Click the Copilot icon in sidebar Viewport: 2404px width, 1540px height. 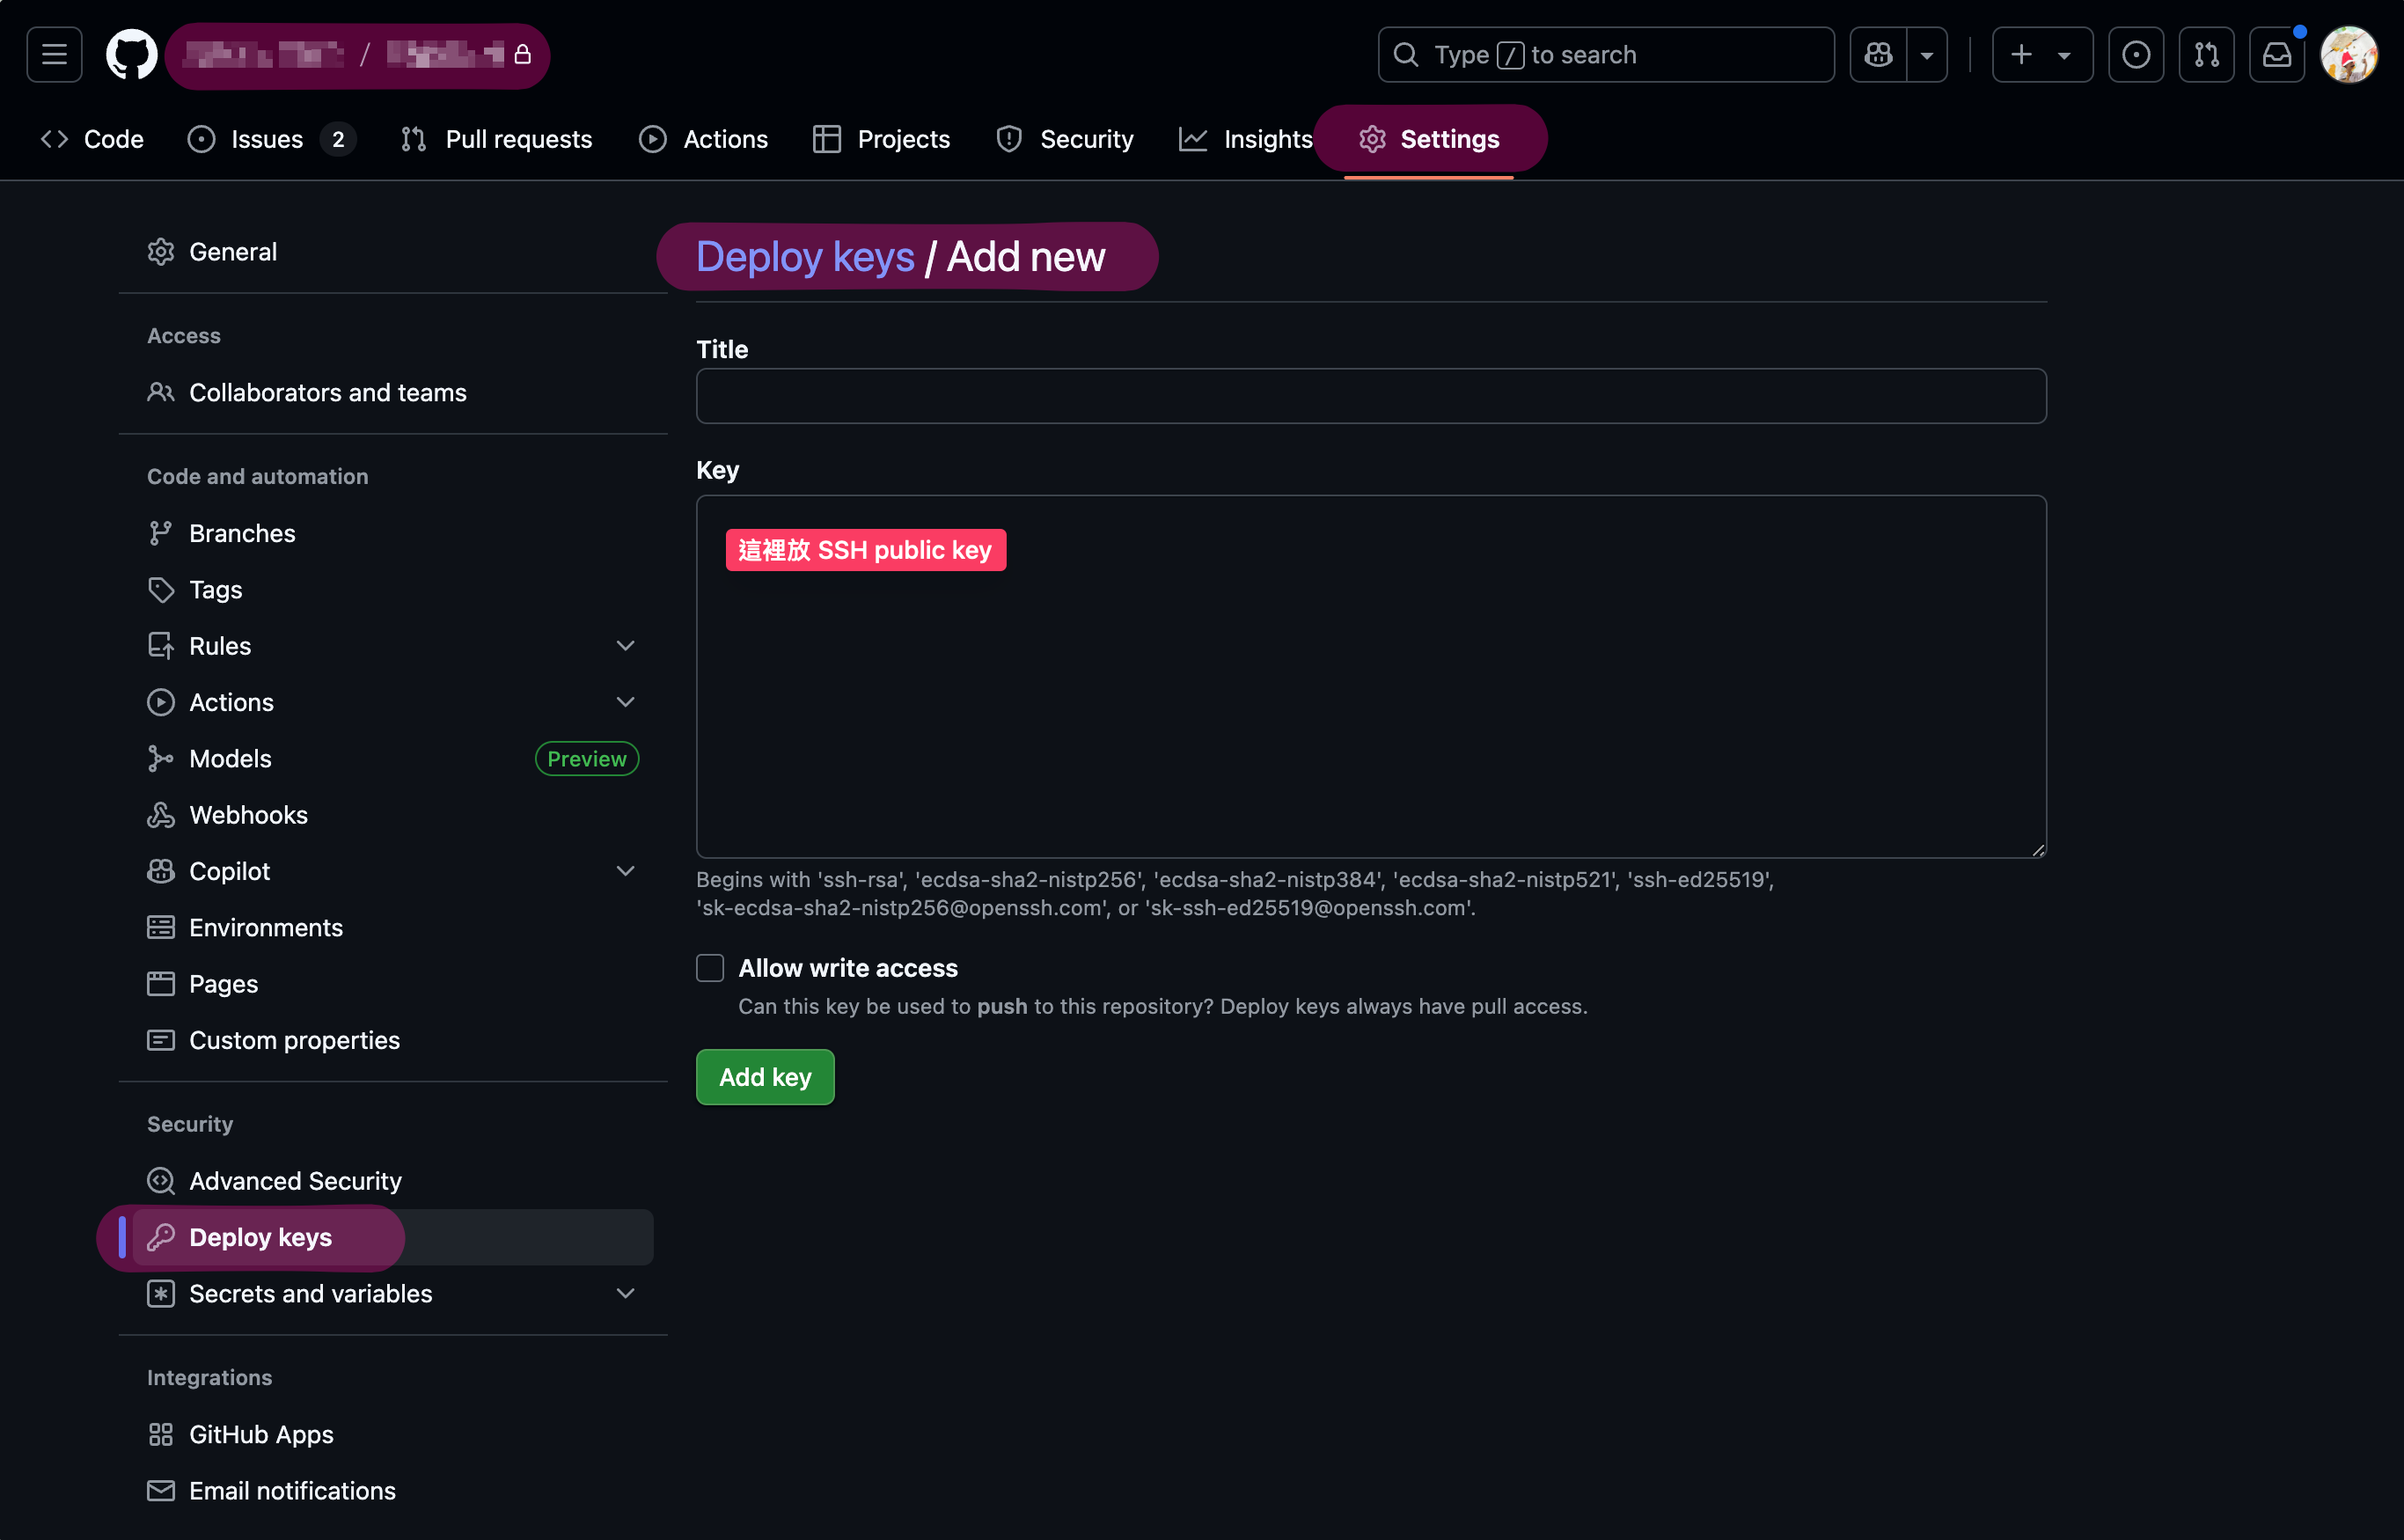[x=161, y=871]
